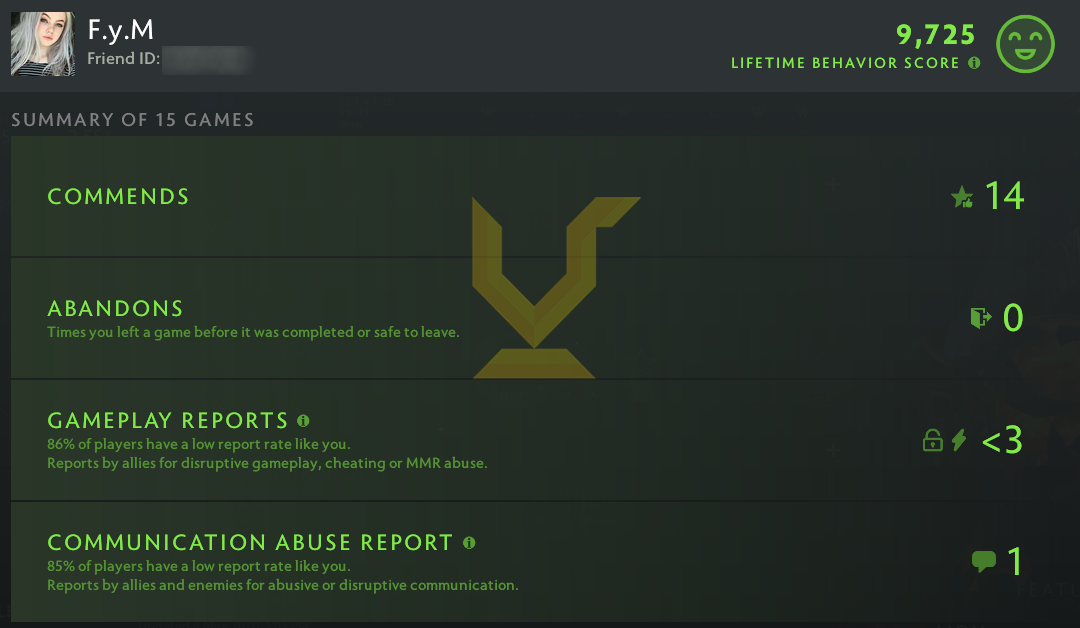Click the commends count of 14
The image size is (1080, 628).
click(x=1004, y=196)
